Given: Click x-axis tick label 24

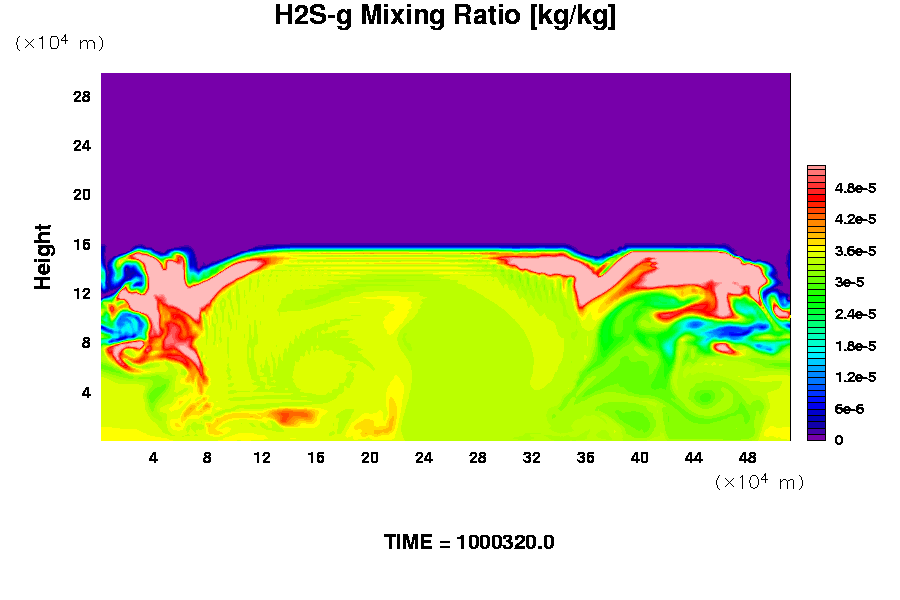Looking at the screenshot, I should pos(424,458).
